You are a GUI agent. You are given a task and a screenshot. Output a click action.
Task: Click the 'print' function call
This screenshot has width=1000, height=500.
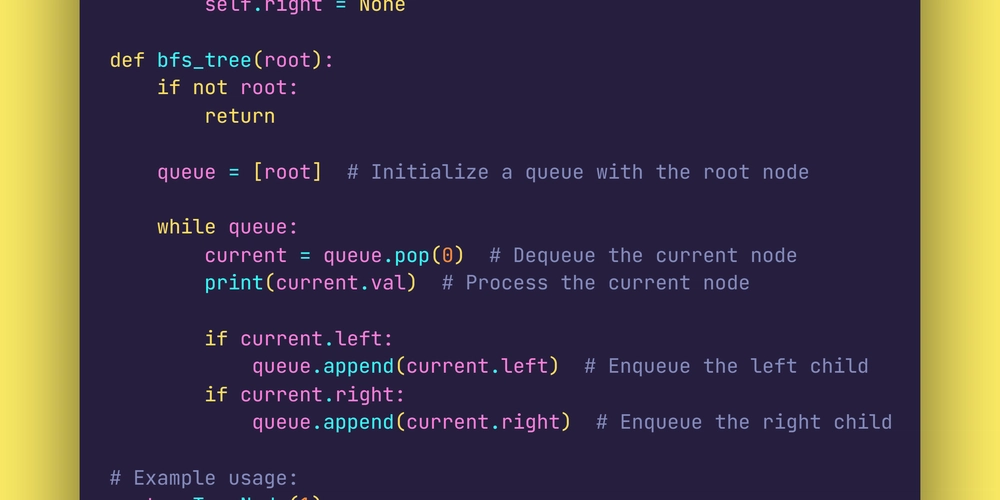pyautogui.click(x=234, y=283)
